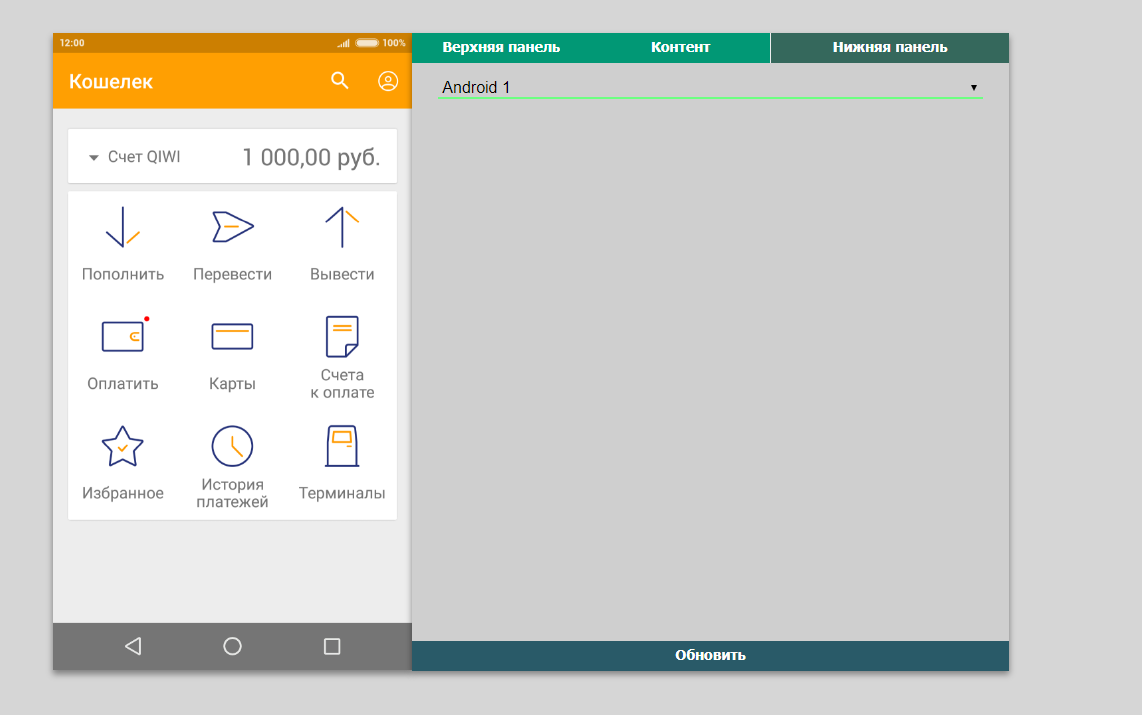The image size is (1142, 715).
Task: Click the 100% battery percentage text
Action: 394,43
